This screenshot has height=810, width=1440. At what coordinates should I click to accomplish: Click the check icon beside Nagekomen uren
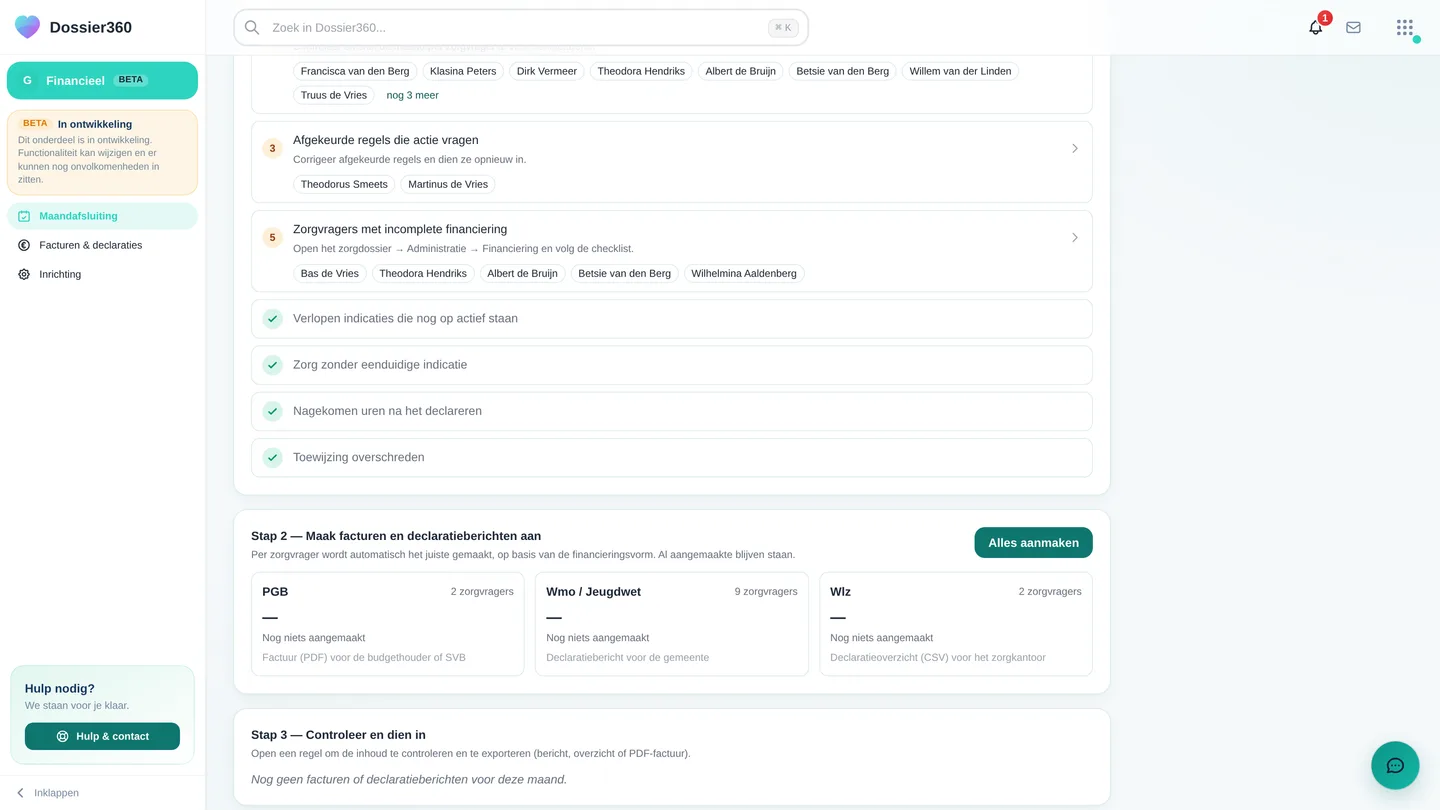[272, 411]
